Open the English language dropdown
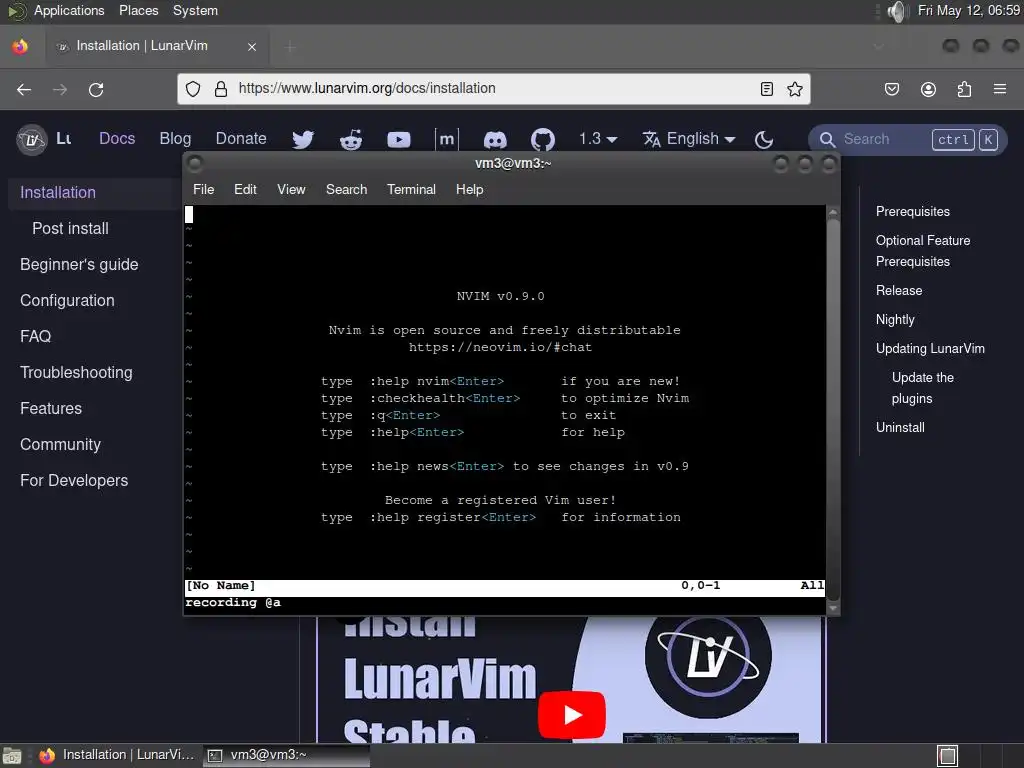The width and height of the screenshot is (1024, 768). click(x=689, y=138)
